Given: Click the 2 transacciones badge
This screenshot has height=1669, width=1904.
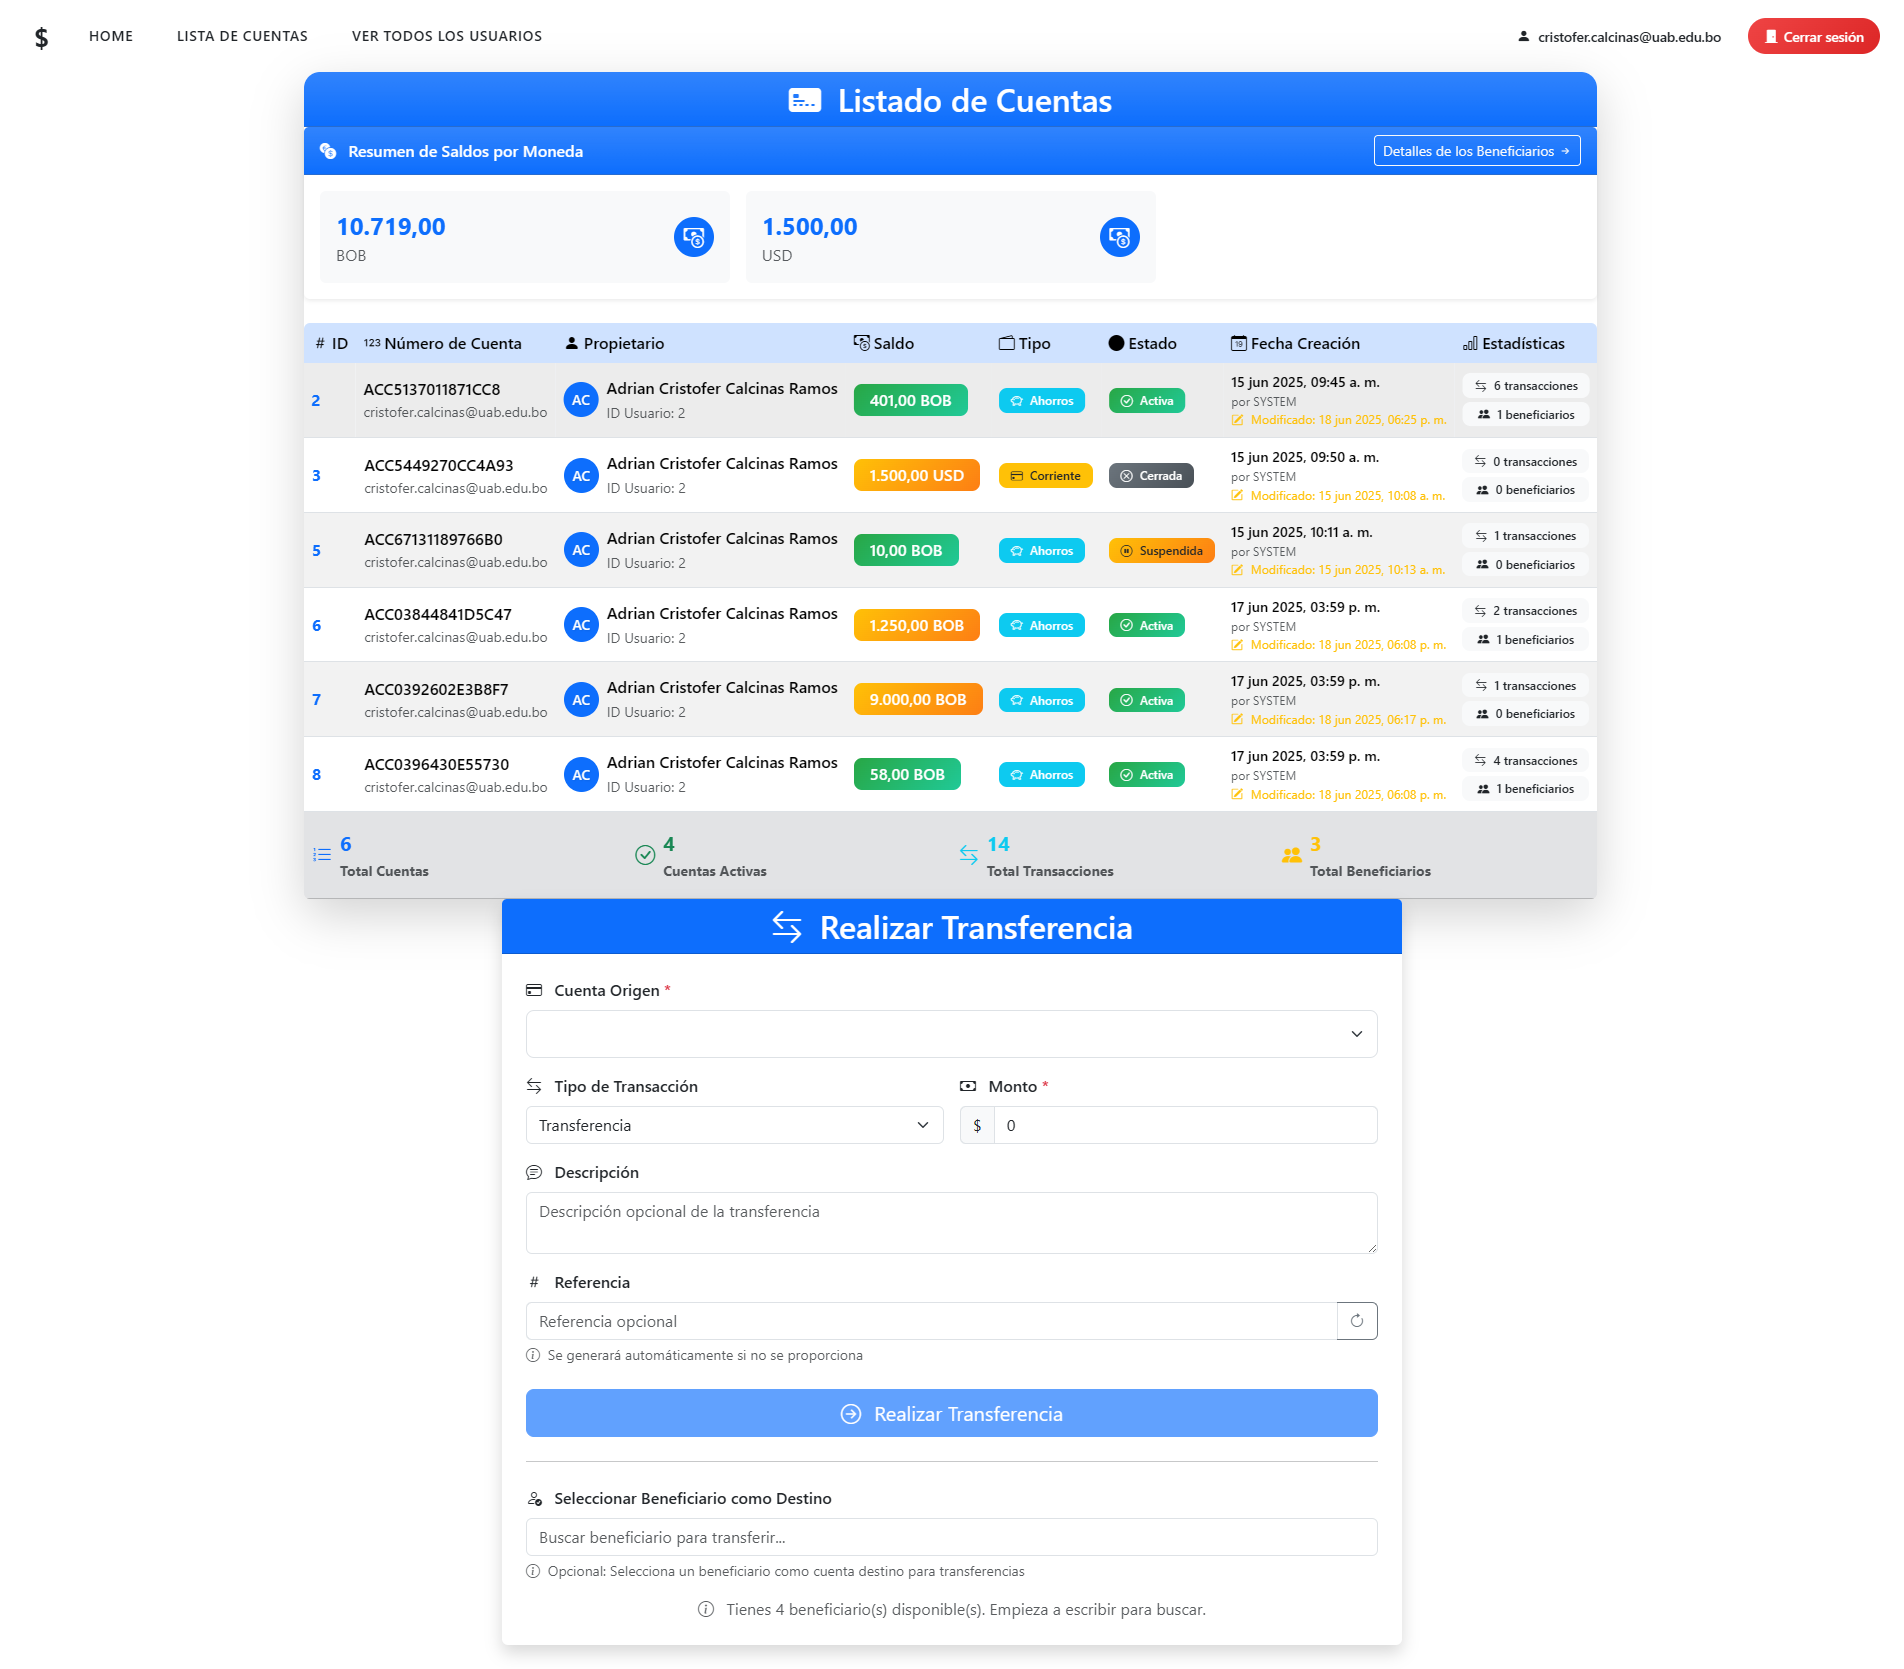Looking at the screenshot, I should point(1525,611).
